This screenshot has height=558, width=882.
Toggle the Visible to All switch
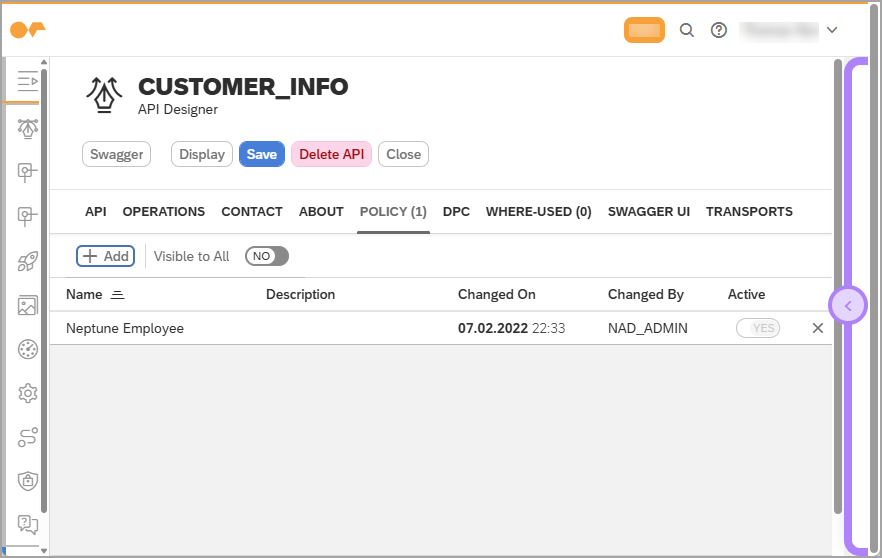(x=267, y=256)
